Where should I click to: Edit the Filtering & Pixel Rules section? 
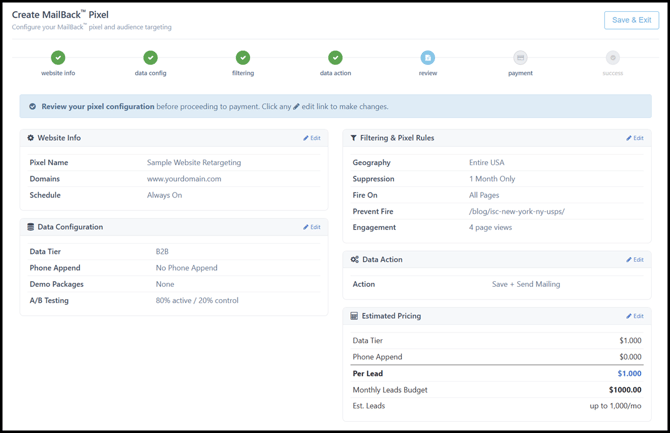(x=635, y=138)
